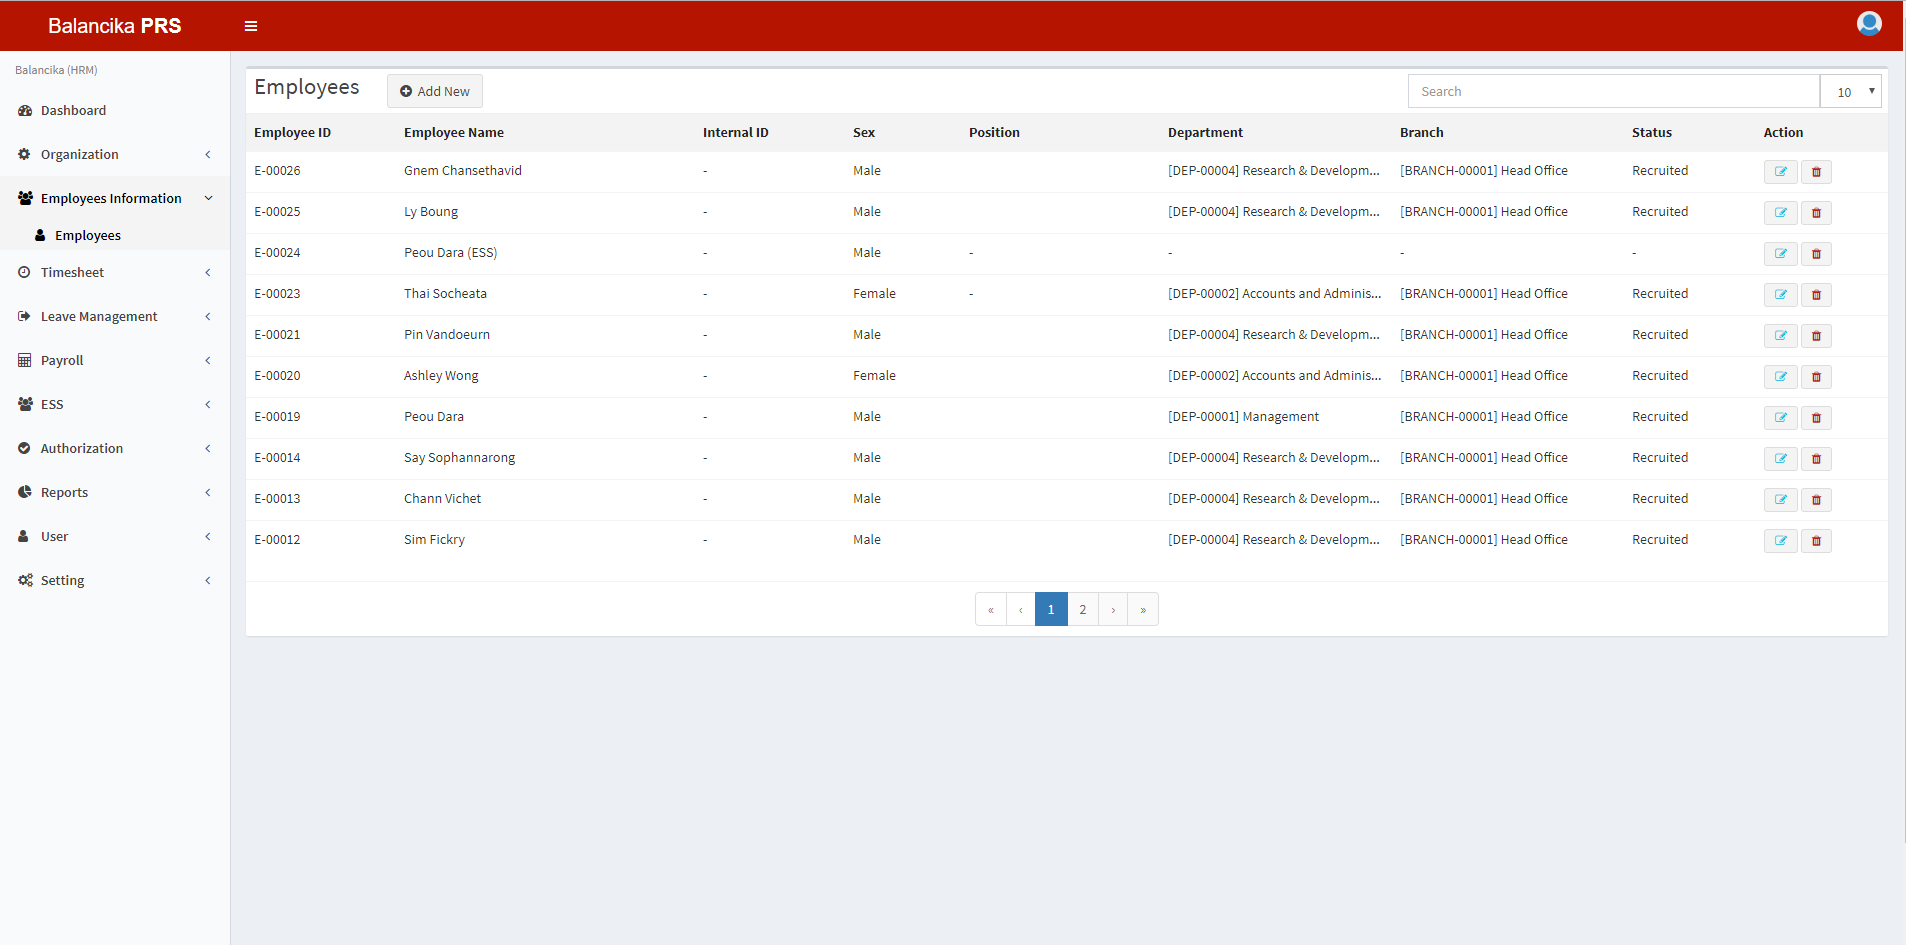Collapse the Employees Information menu
Screen dimensions: 1906x945
(x=115, y=198)
